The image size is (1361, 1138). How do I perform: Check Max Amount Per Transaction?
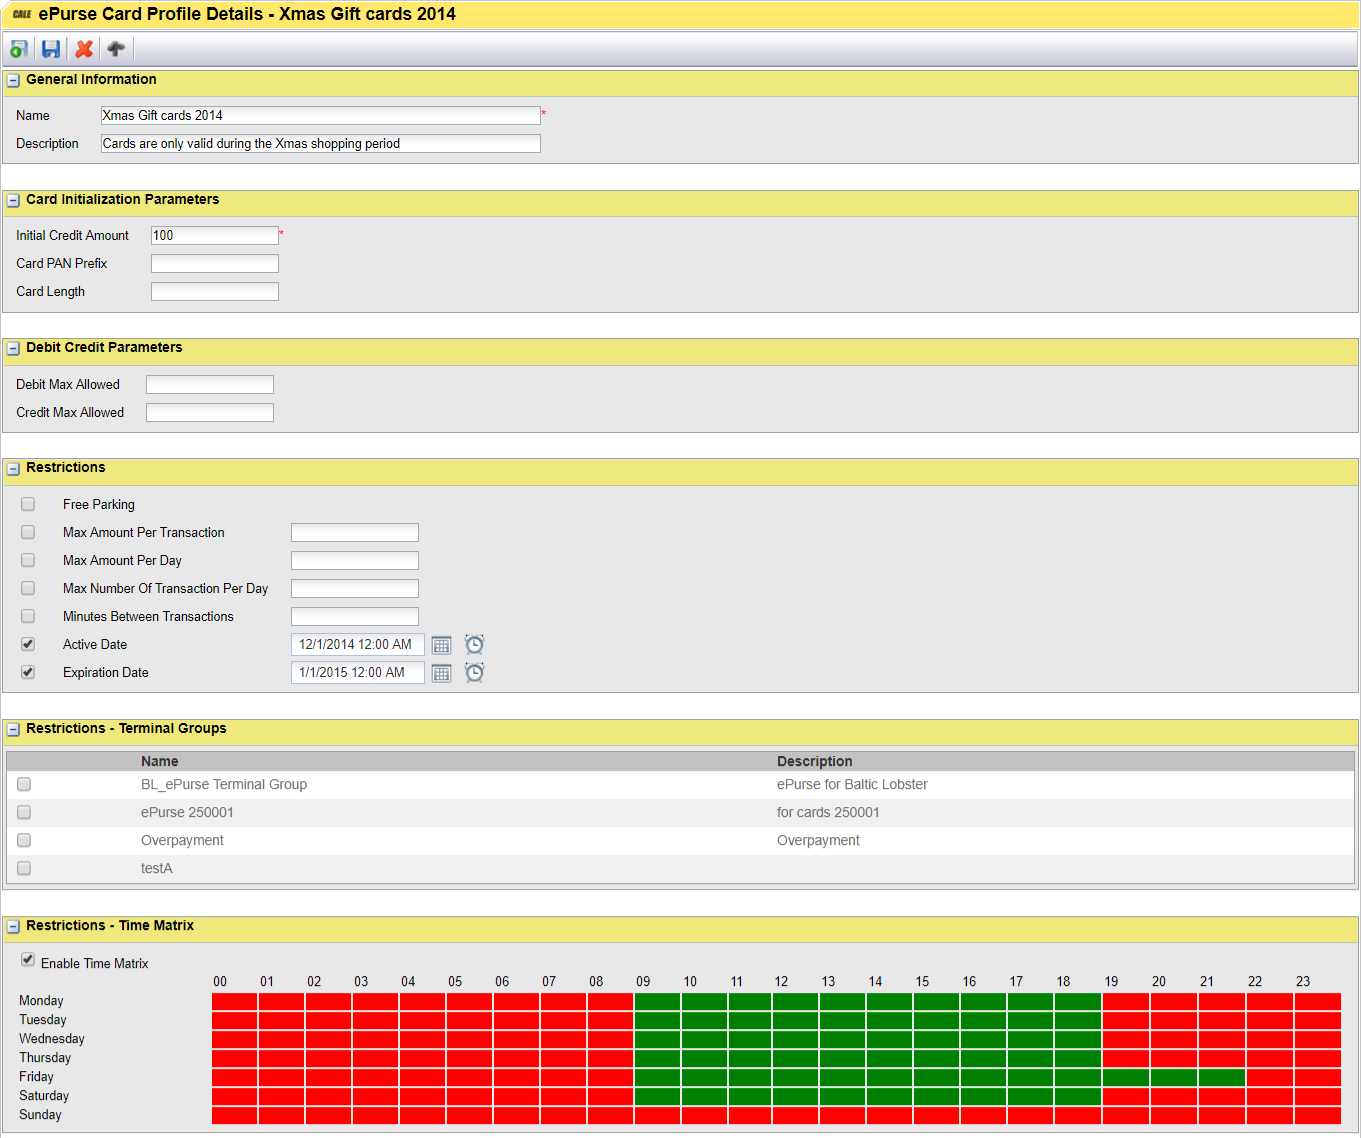coord(28,532)
